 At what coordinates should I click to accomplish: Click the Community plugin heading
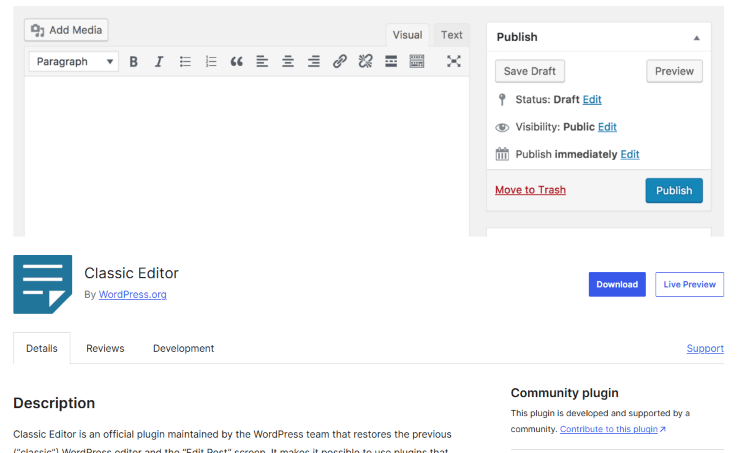click(564, 393)
